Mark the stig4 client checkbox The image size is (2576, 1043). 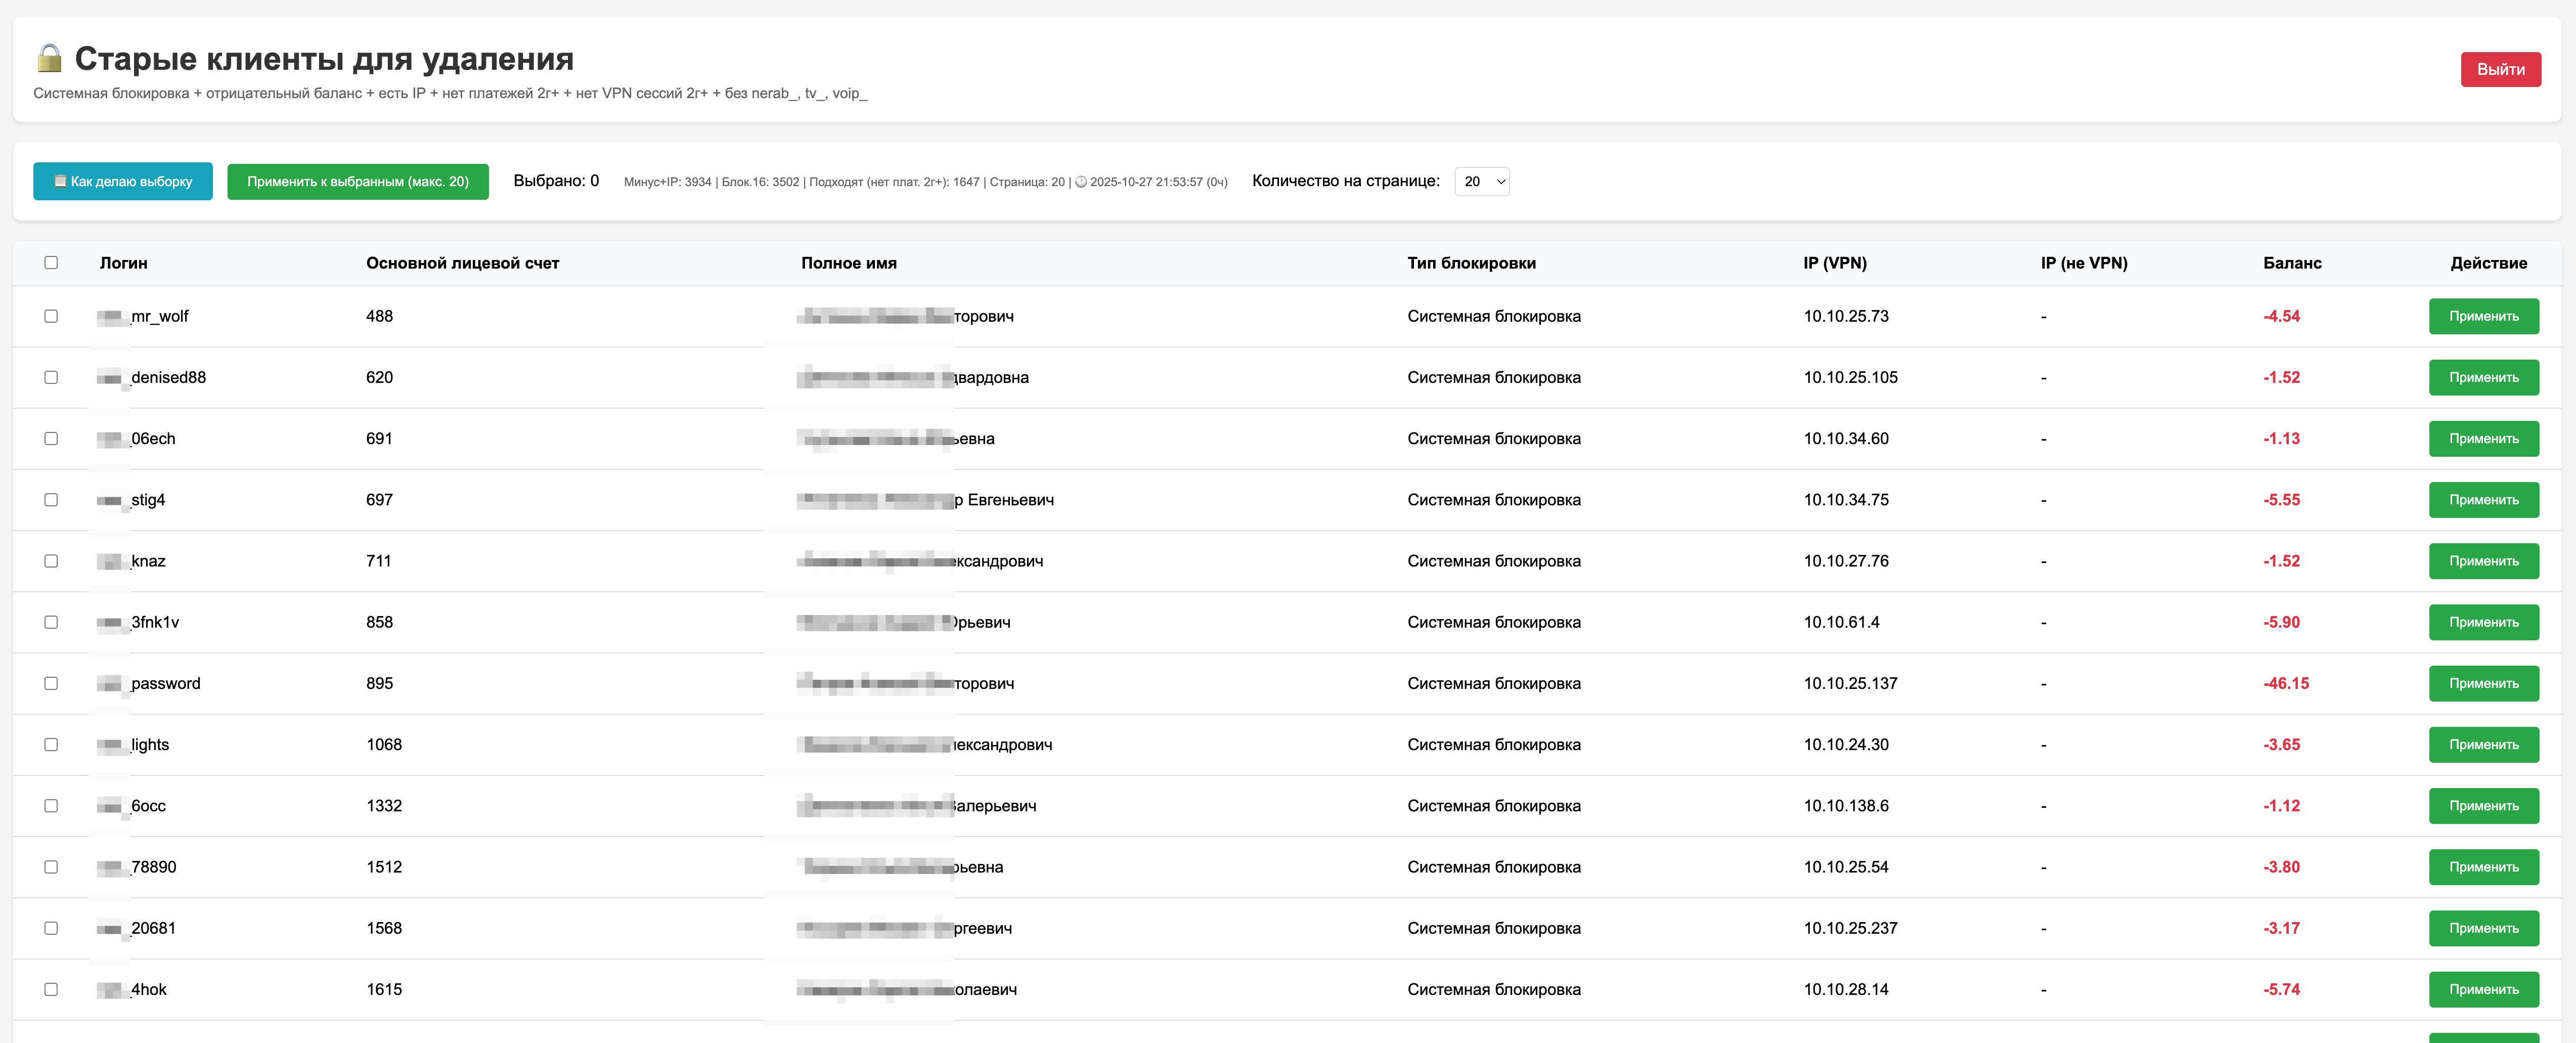pos(51,500)
